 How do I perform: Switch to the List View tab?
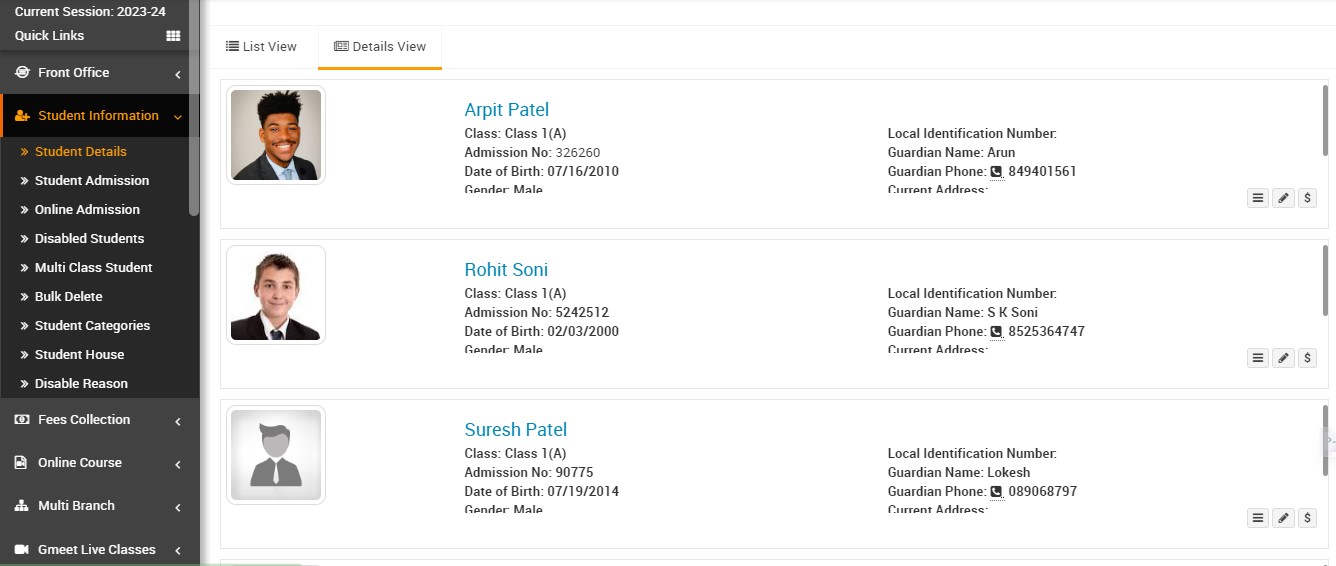coord(261,47)
